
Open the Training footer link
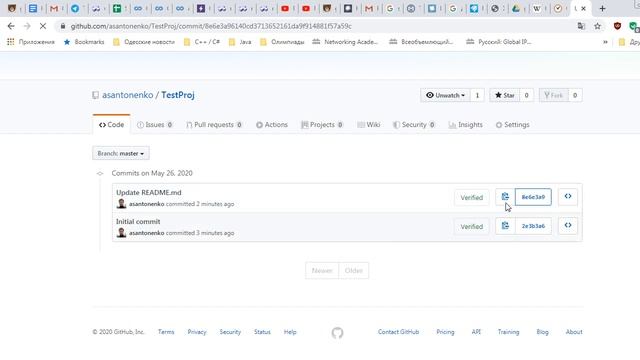tap(508, 332)
